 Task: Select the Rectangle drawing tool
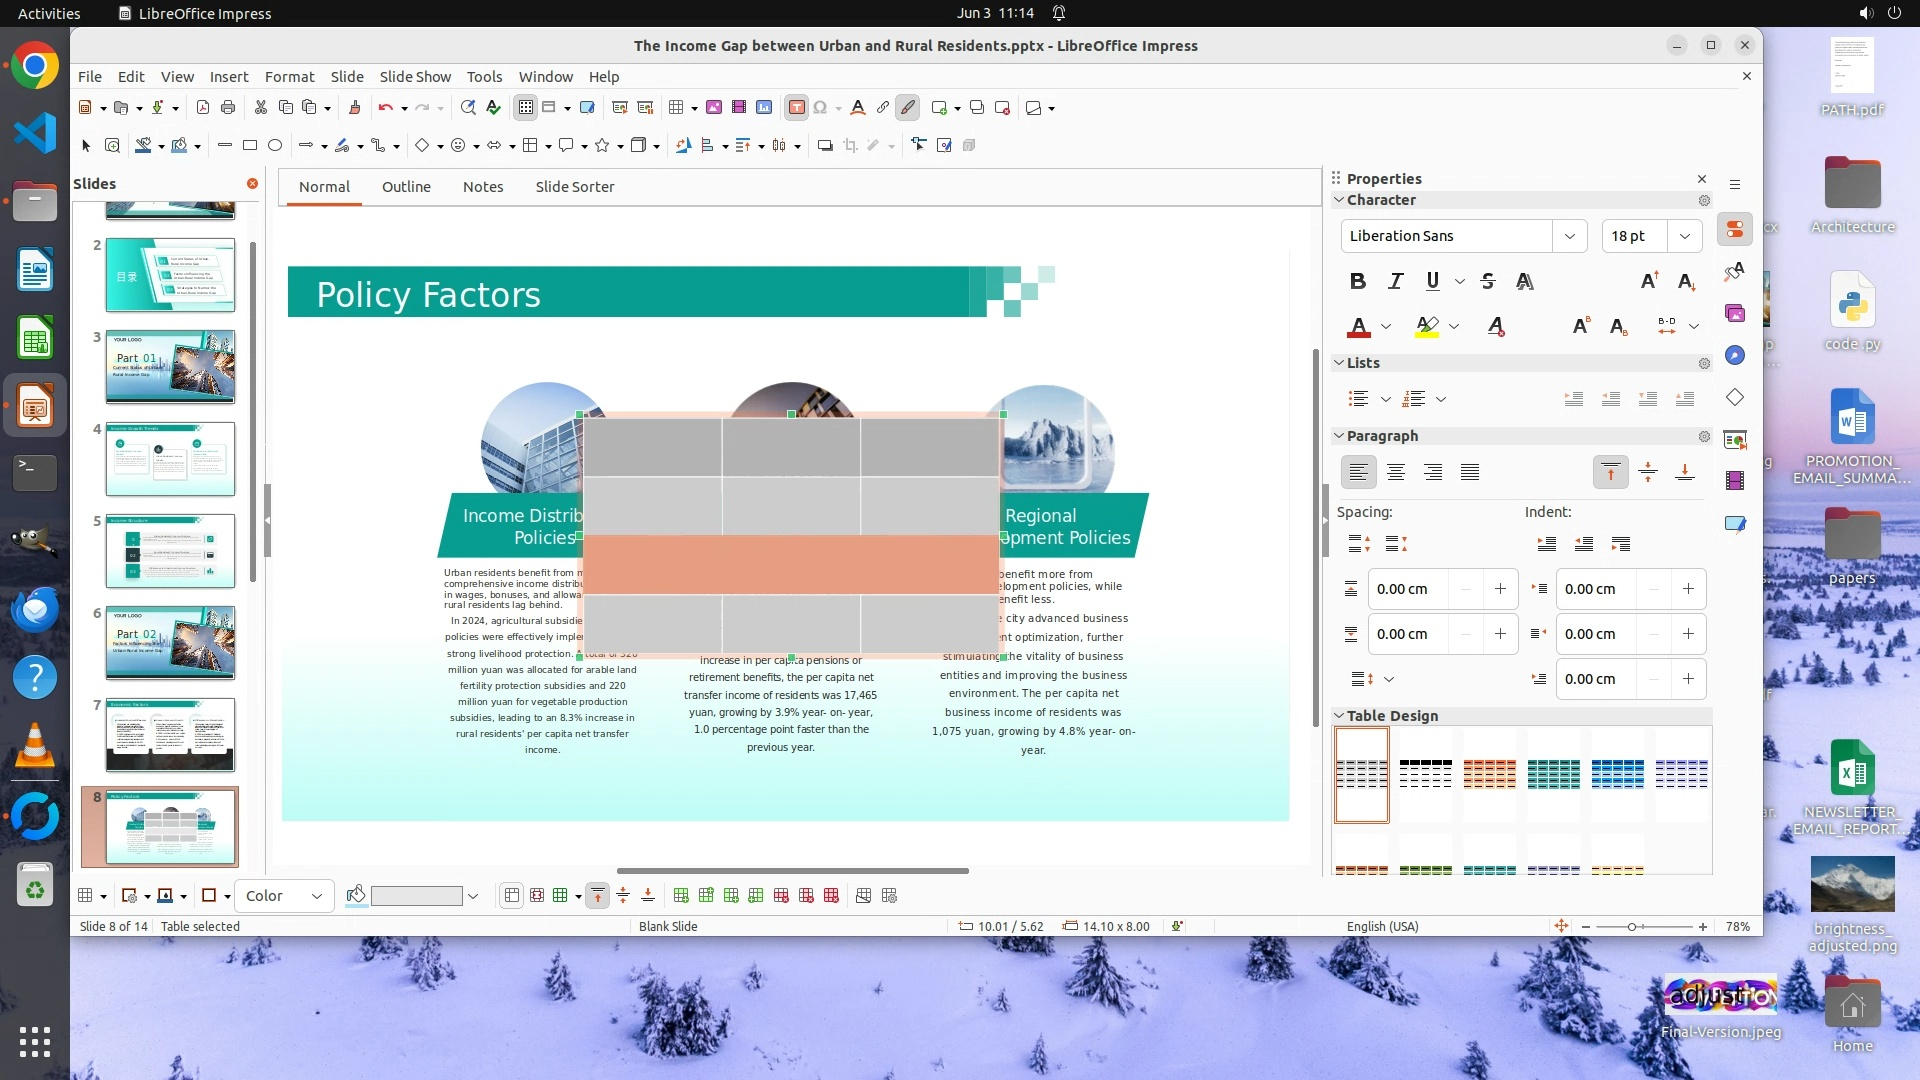coord(250,145)
